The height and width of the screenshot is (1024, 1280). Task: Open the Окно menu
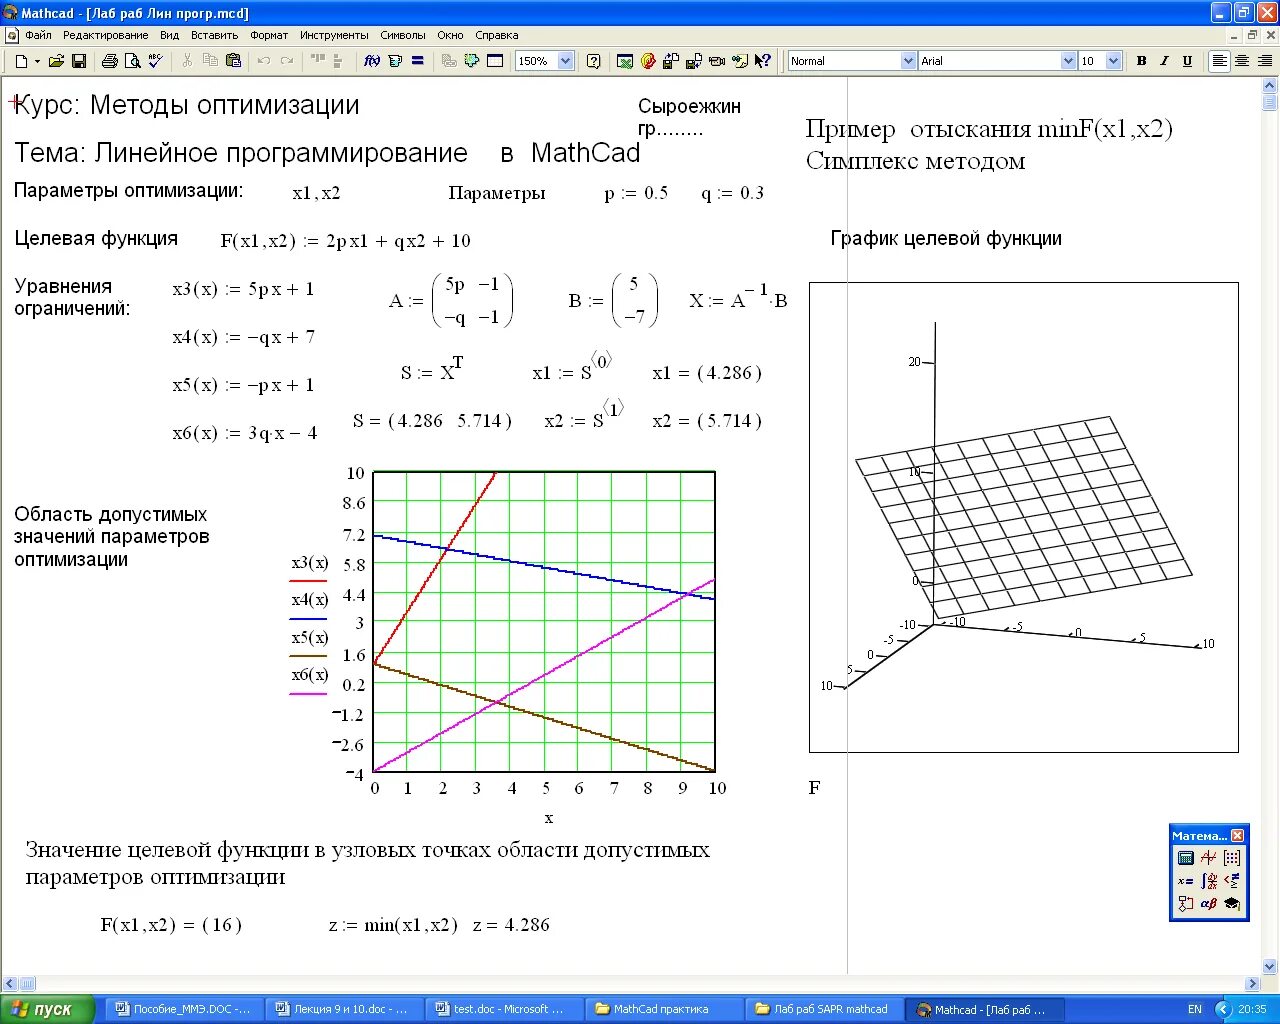tap(450, 35)
